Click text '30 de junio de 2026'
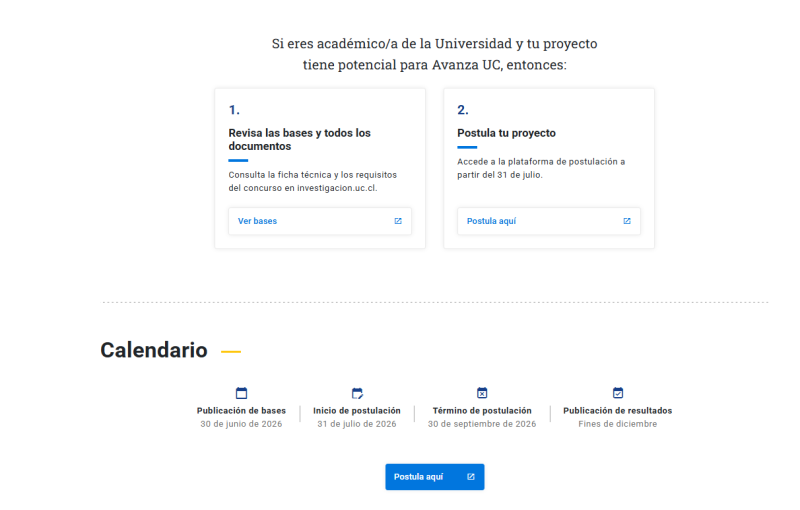Image resolution: width=800 pixels, height=510 pixels. coord(241,424)
